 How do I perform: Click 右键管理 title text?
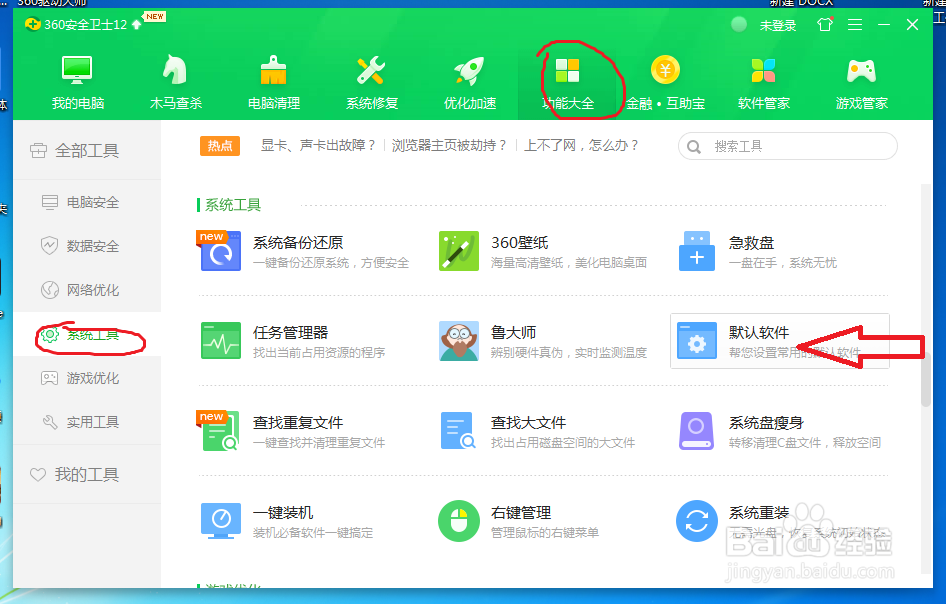point(521,513)
